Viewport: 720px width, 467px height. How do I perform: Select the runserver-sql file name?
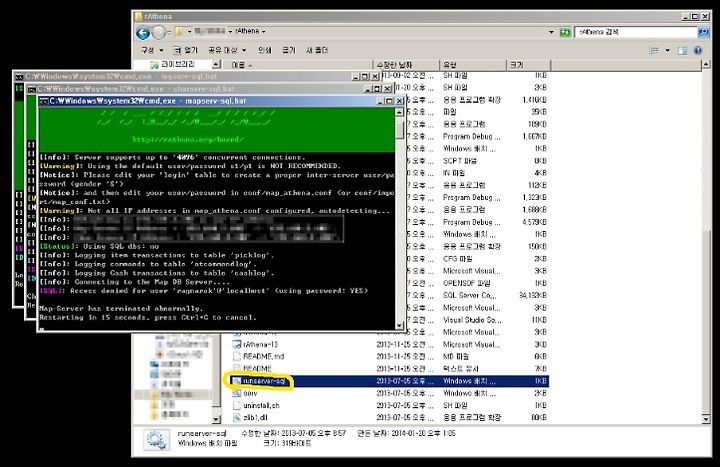[265, 381]
